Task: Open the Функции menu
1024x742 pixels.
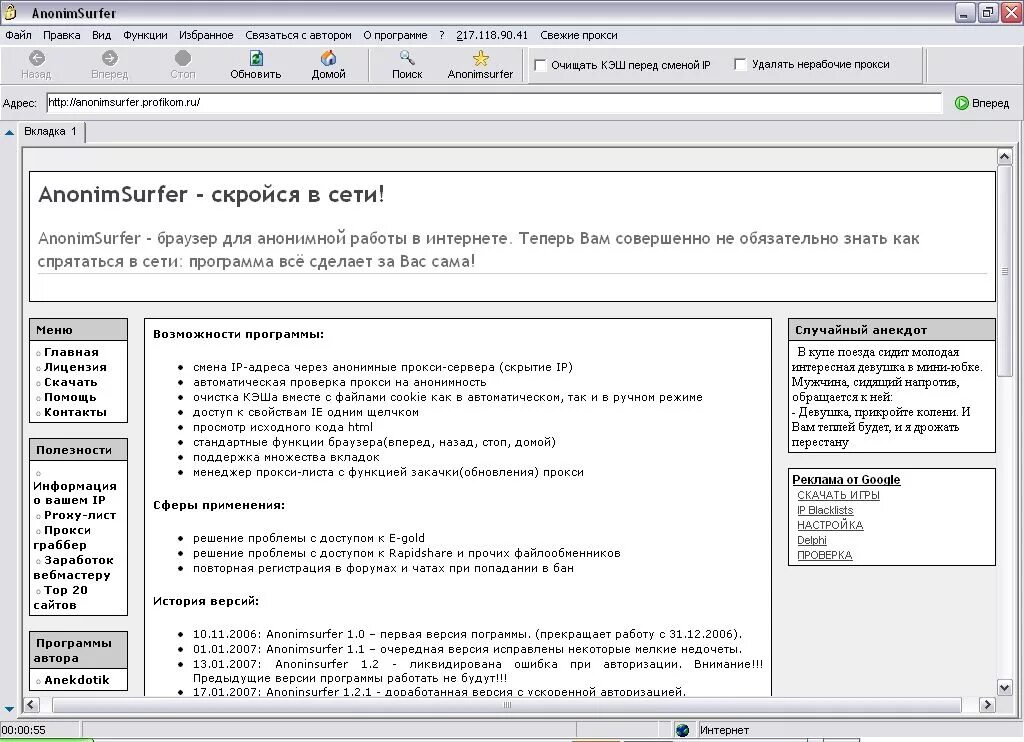Action: [x=145, y=35]
